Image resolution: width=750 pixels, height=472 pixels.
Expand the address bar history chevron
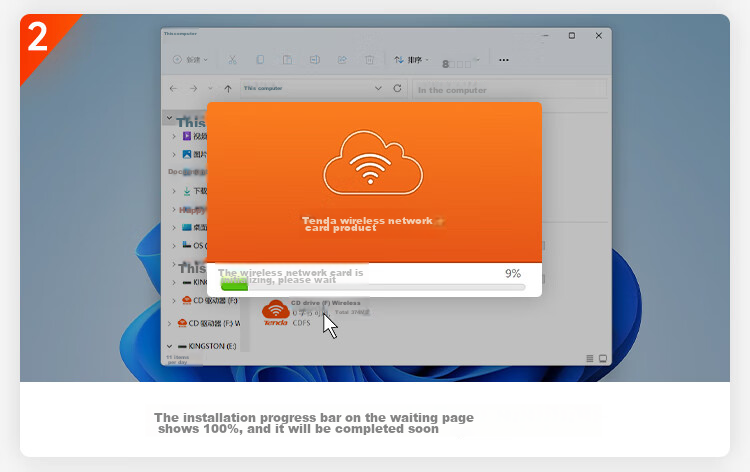pyautogui.click(x=378, y=88)
